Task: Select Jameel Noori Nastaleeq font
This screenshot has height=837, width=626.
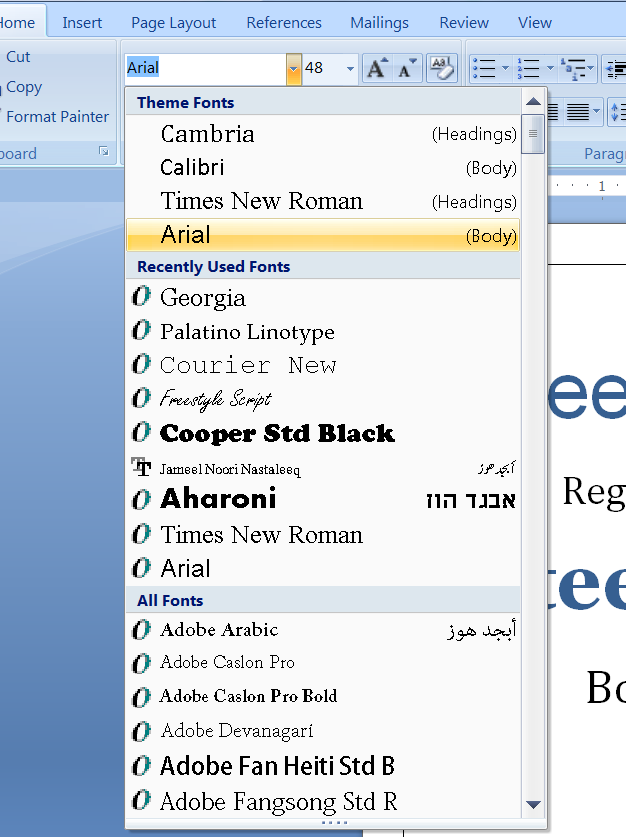Action: click(x=323, y=468)
